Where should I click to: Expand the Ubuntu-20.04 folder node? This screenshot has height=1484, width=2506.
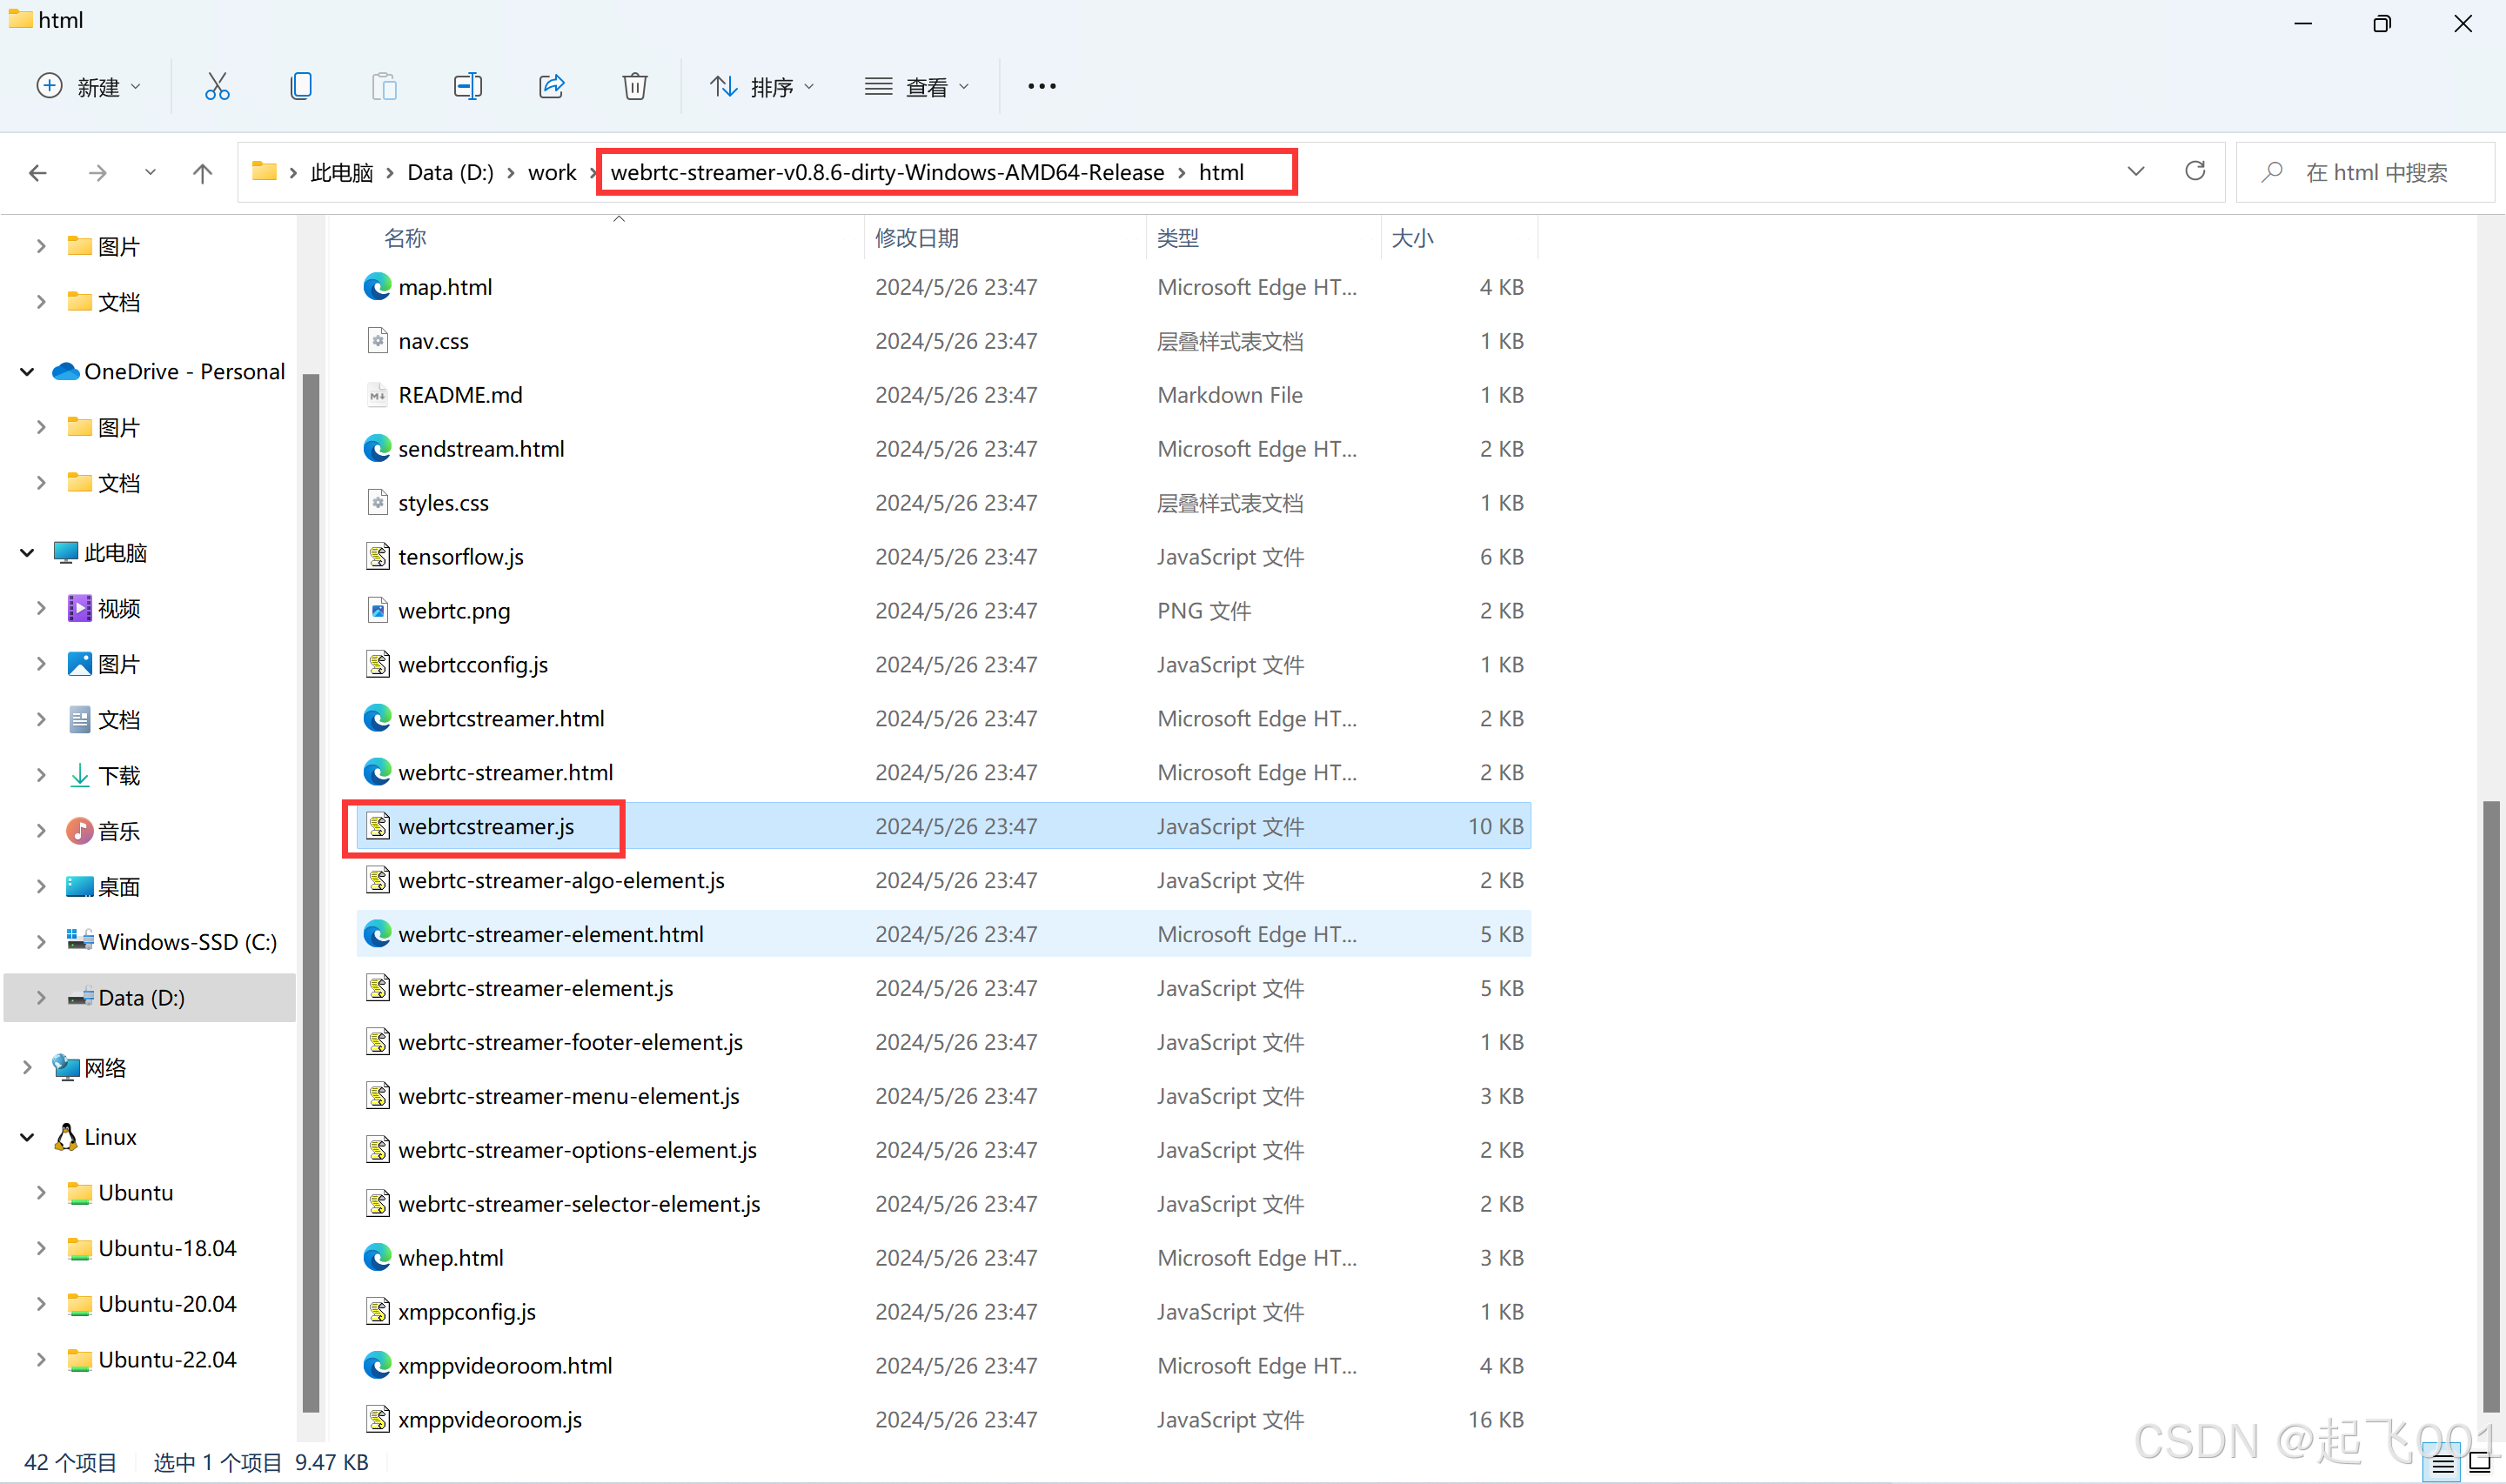coord(41,1304)
